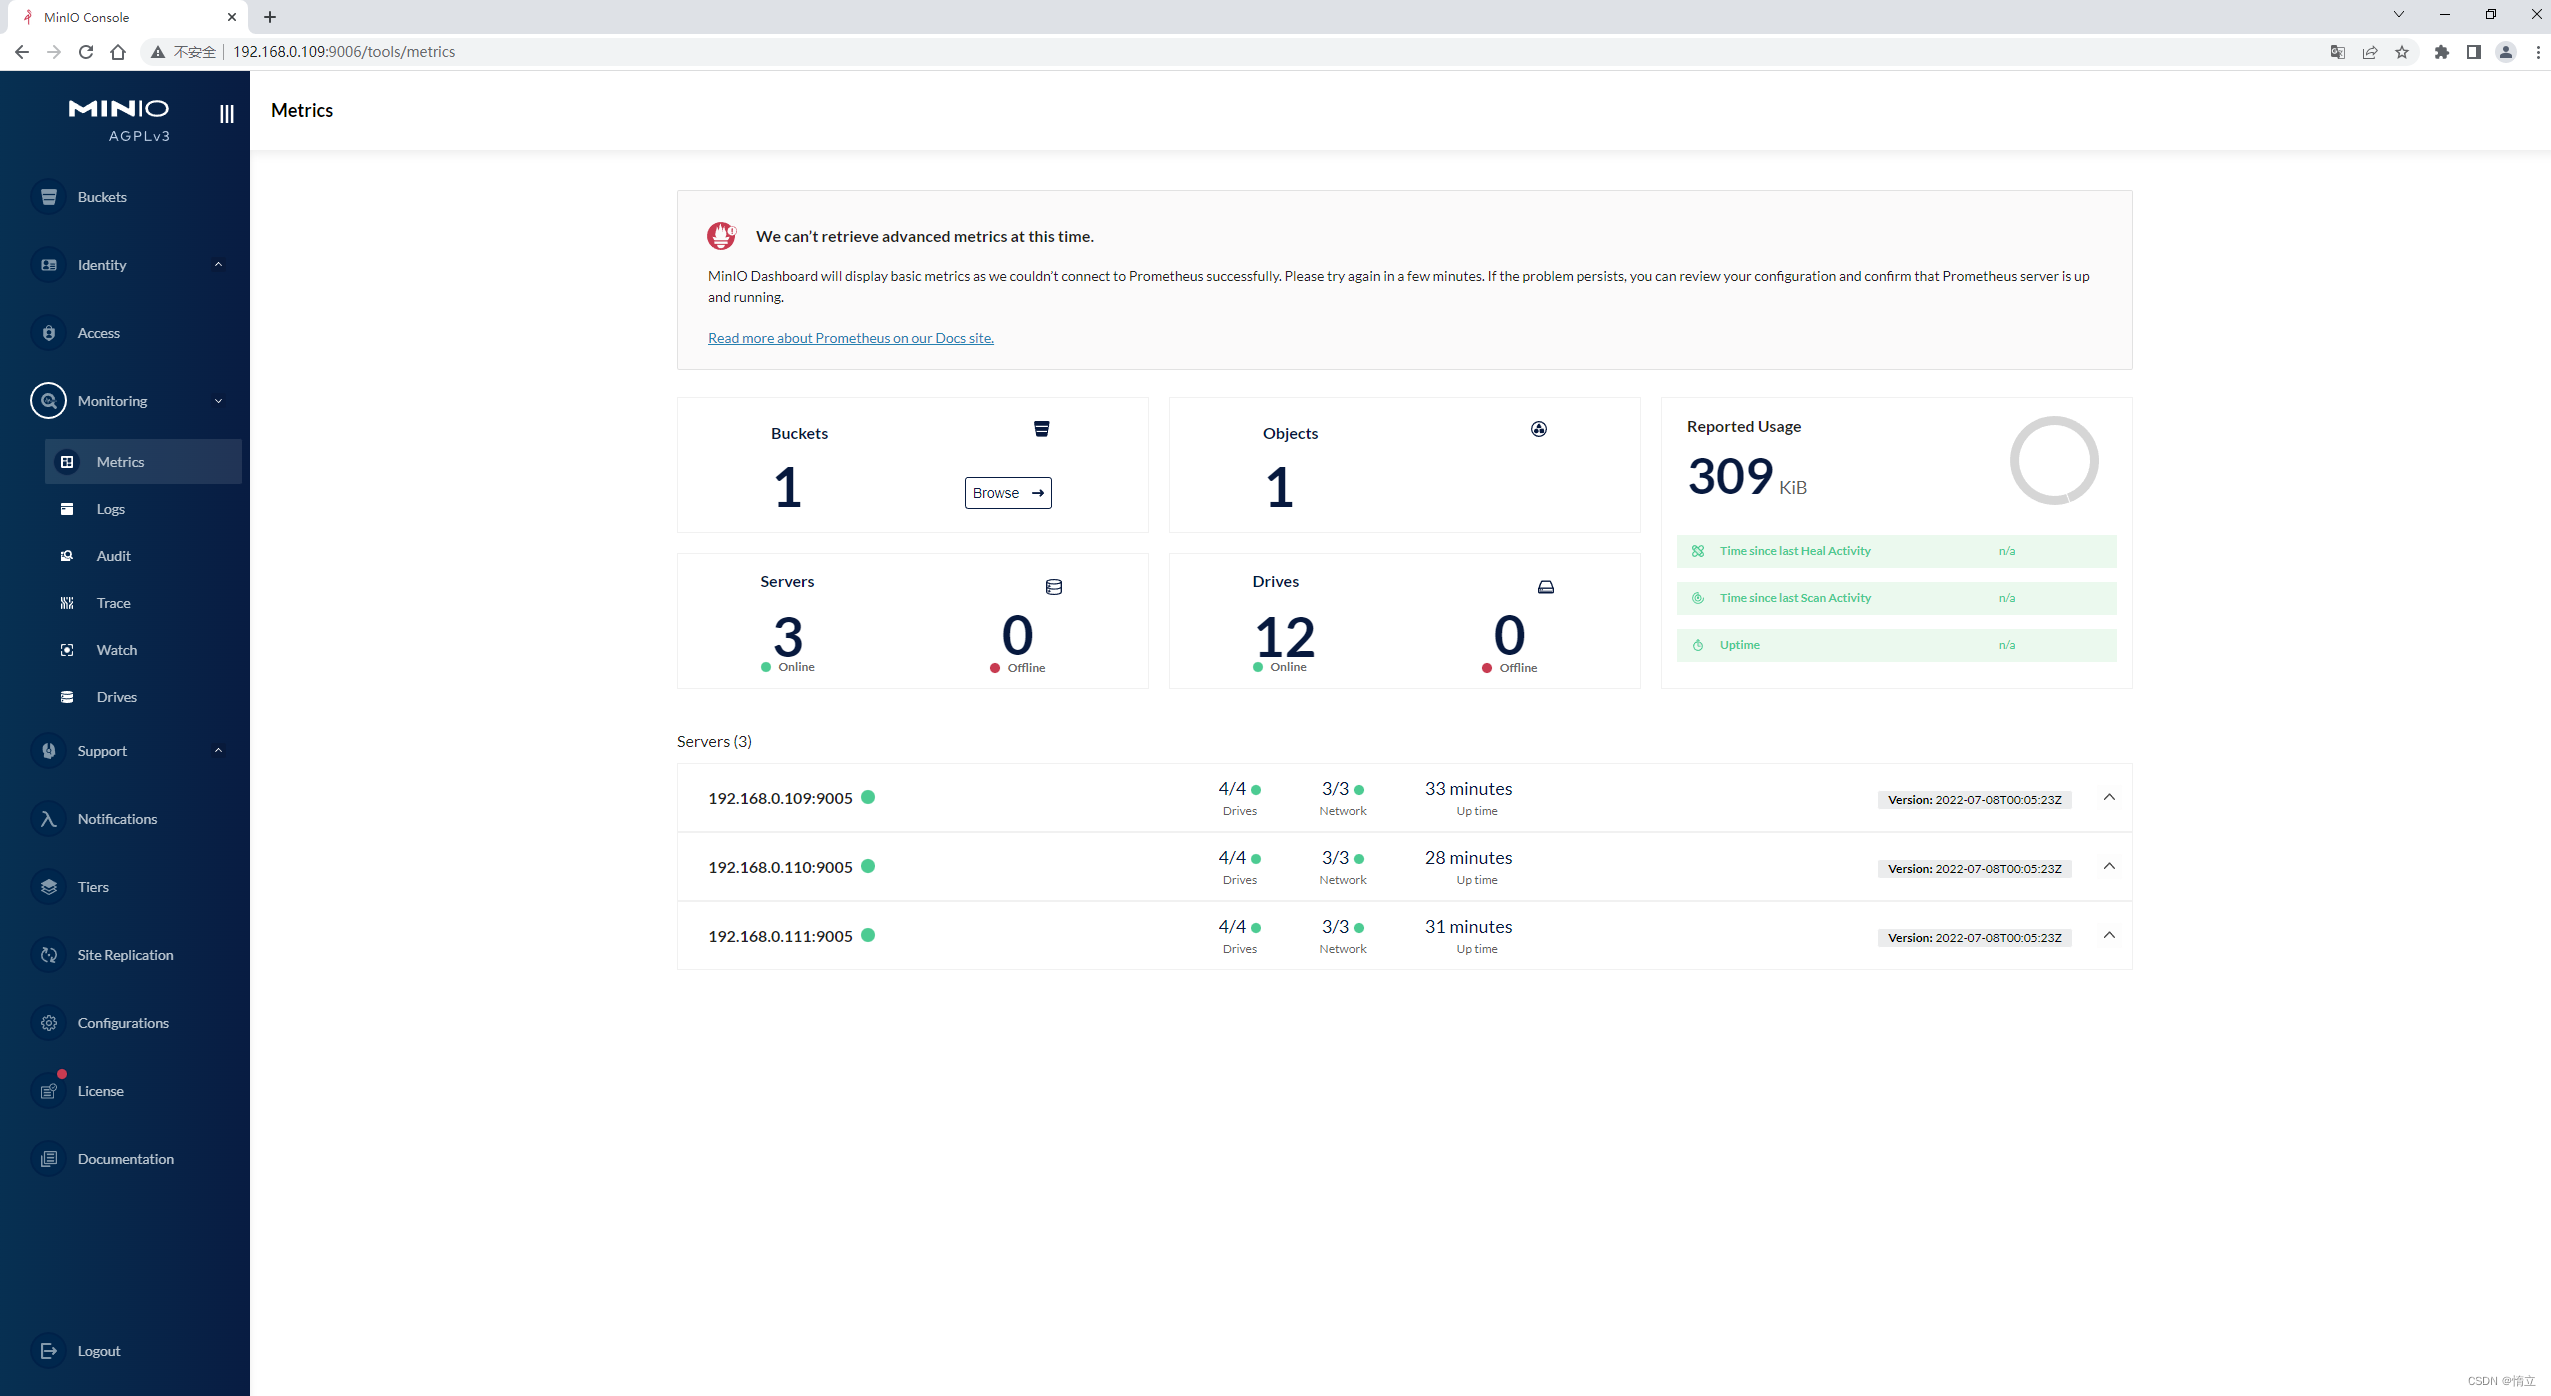Click the Notifications lambda icon
Viewport: 2551px width, 1396px height.
point(48,819)
